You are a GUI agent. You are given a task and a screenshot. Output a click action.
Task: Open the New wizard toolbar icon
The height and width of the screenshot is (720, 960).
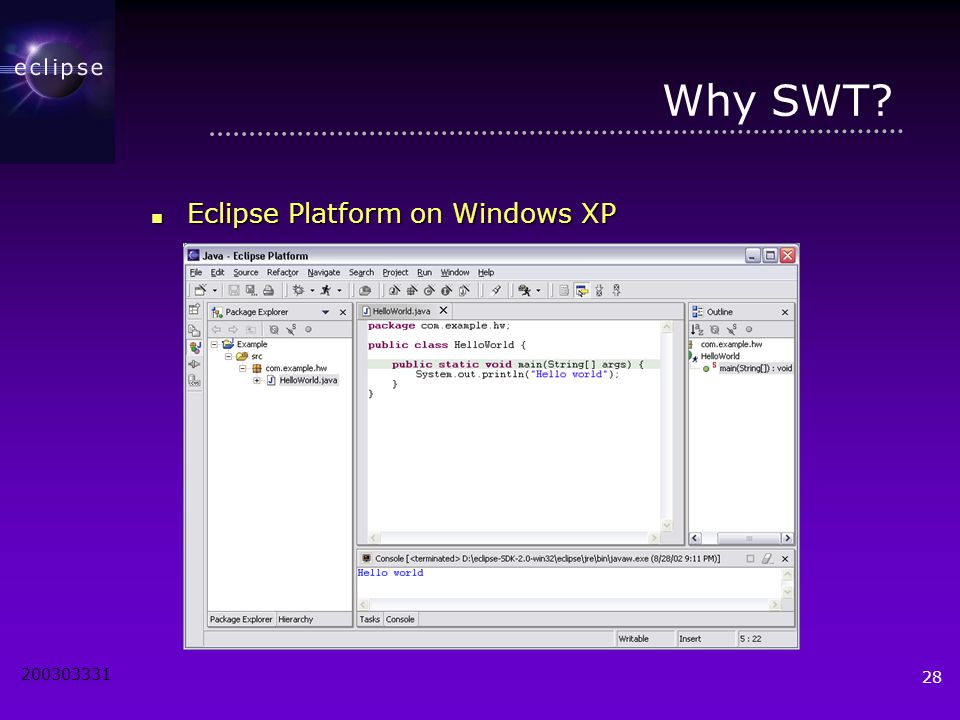pyautogui.click(x=200, y=290)
